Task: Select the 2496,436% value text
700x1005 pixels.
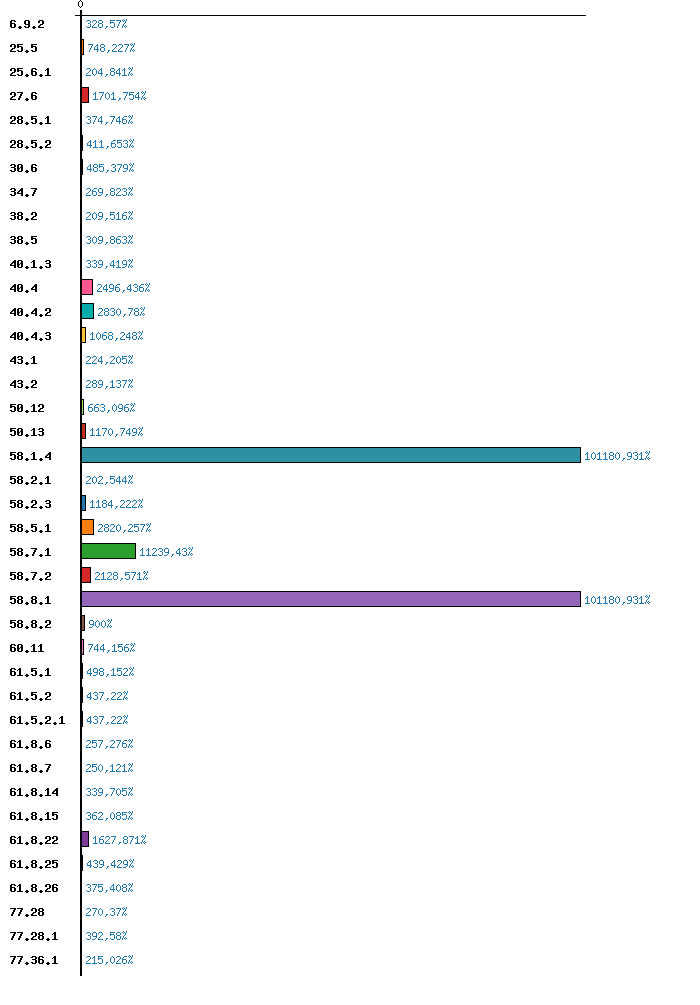Action: click(123, 288)
